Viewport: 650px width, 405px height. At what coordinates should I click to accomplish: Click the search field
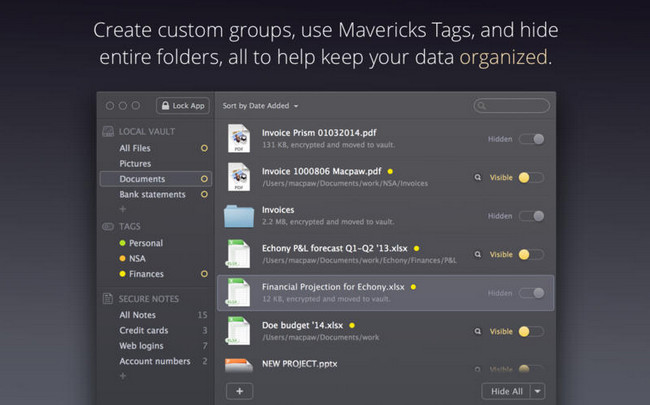510,105
